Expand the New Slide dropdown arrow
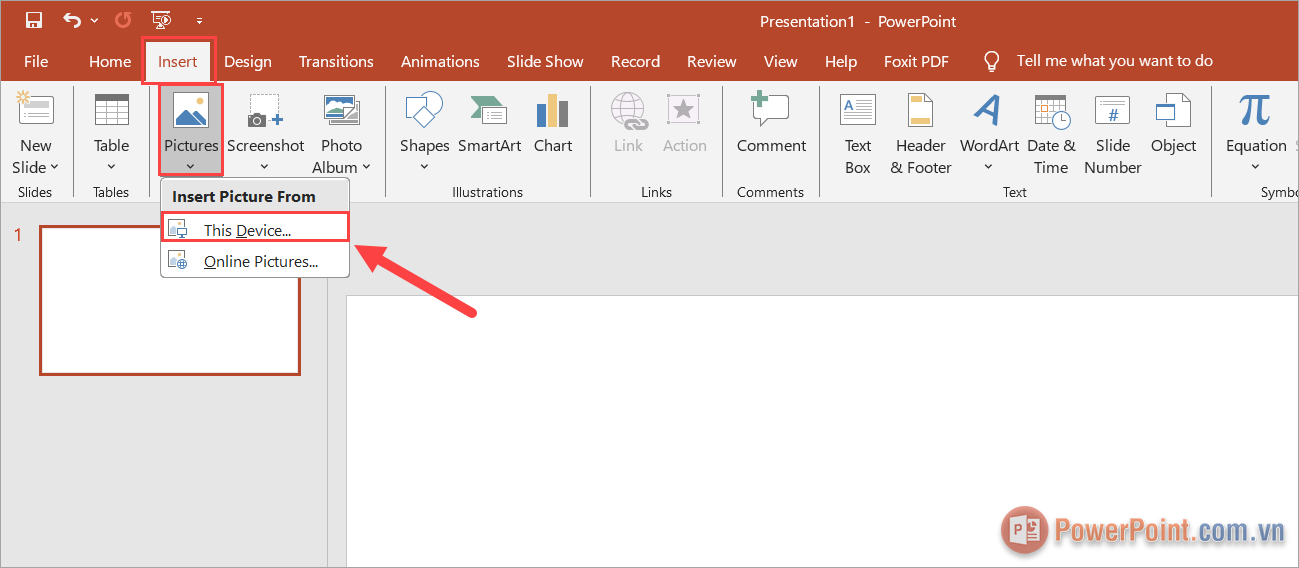1299x568 pixels. pos(54,168)
